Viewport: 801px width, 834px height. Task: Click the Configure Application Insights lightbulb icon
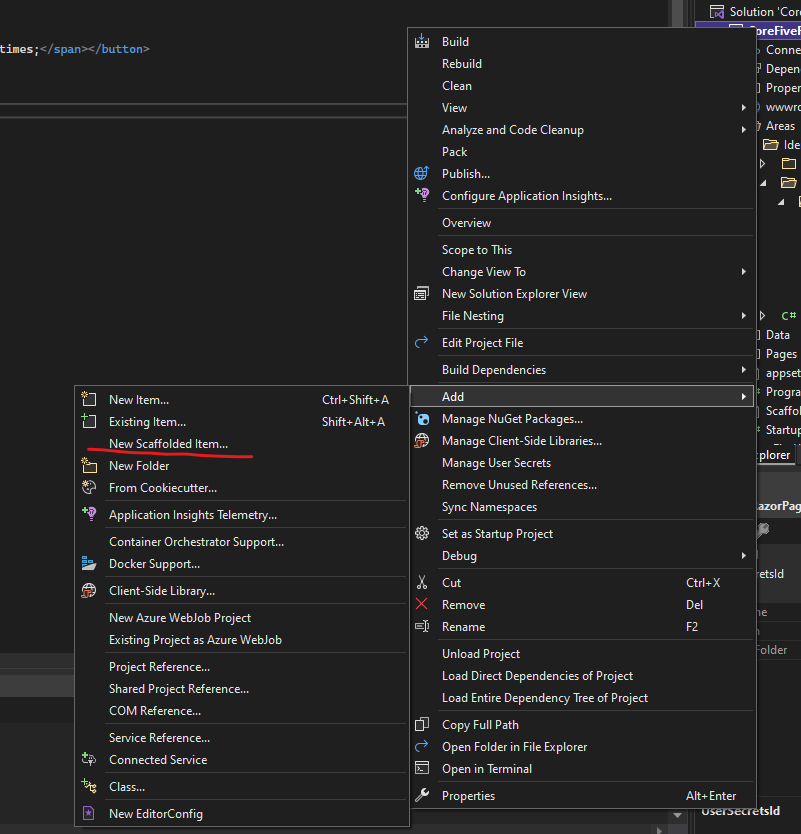422,195
